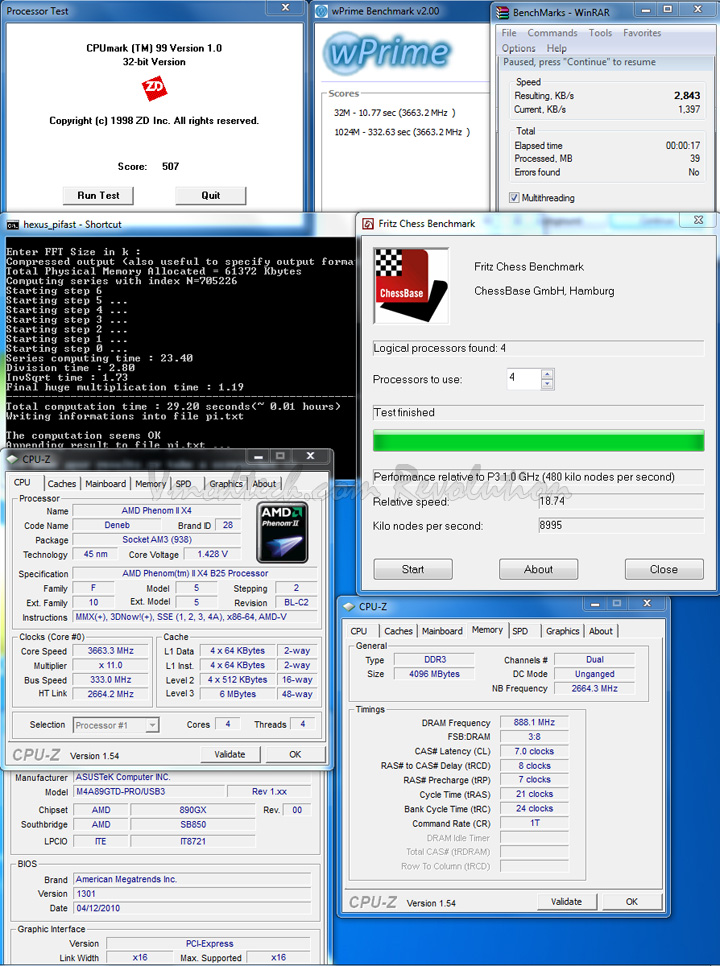This screenshot has width=720, height=966.
Task: Click the ChessBase logo image
Action: [x=411, y=286]
